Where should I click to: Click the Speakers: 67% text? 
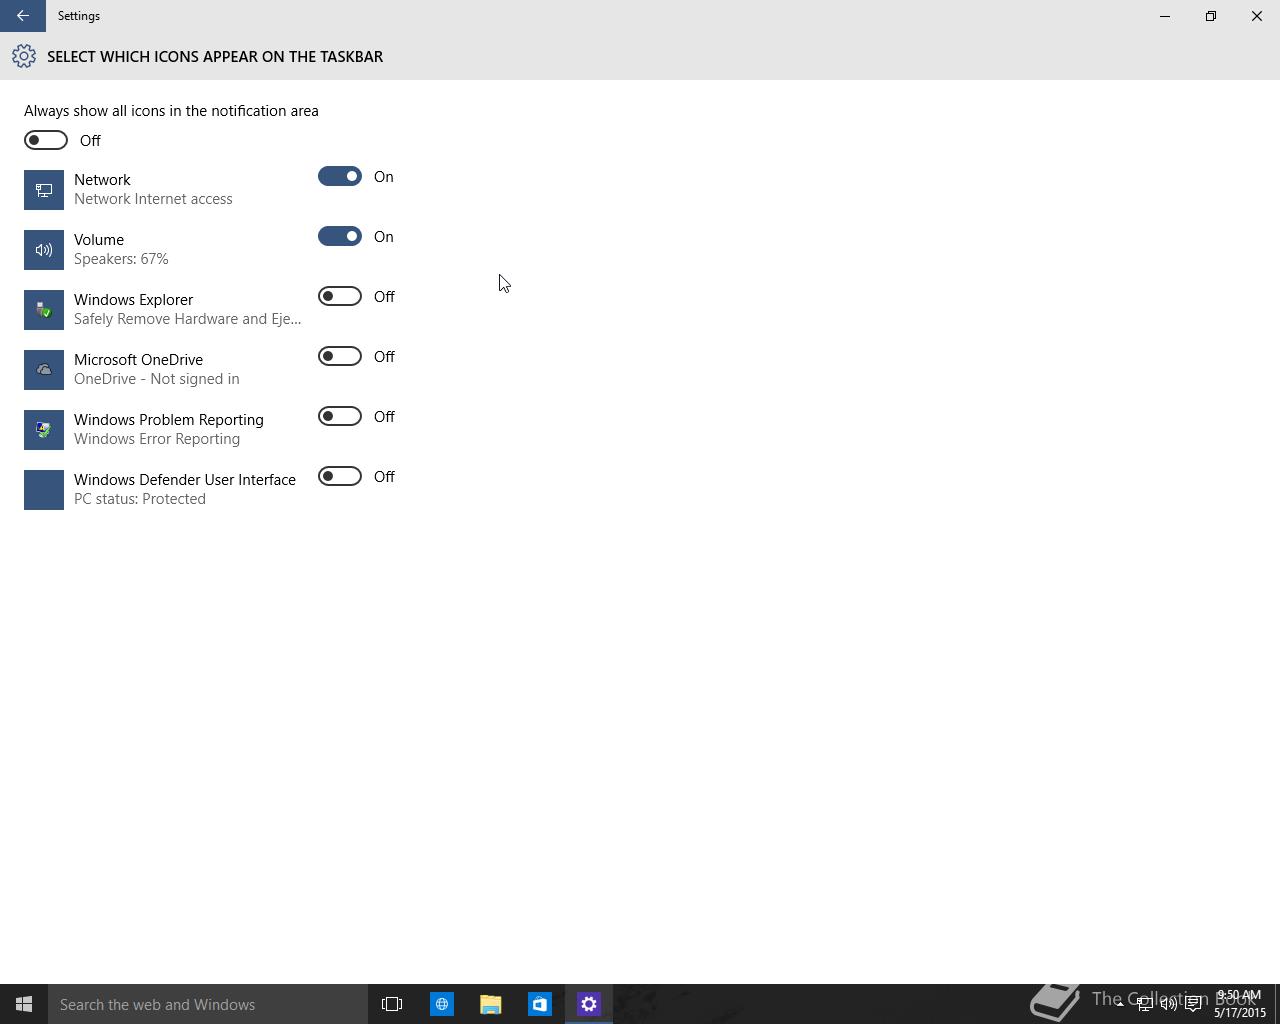coord(121,259)
